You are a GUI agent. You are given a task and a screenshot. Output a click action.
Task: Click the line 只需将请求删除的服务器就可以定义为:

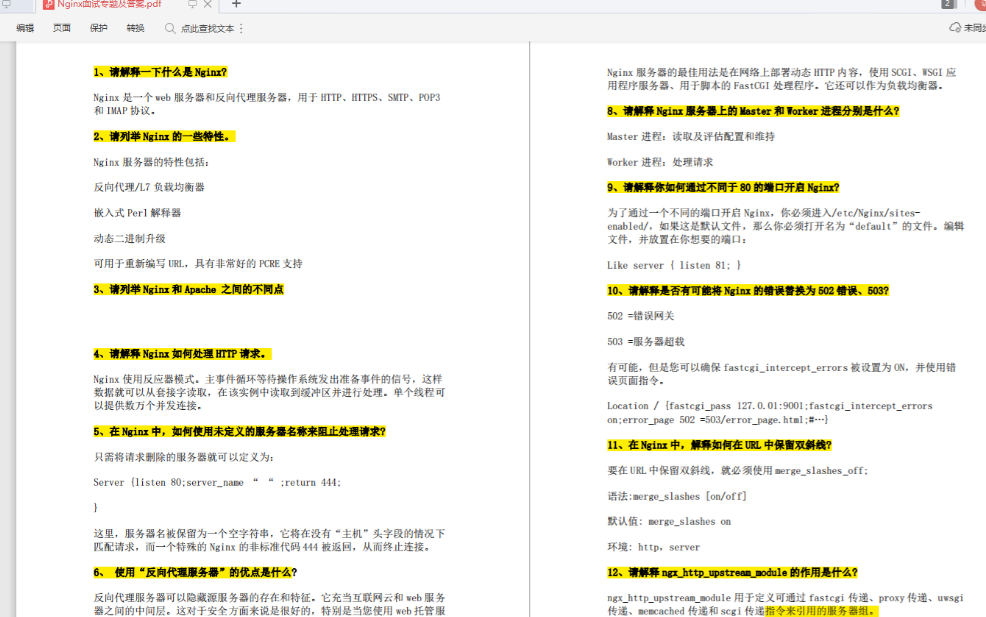(184, 457)
